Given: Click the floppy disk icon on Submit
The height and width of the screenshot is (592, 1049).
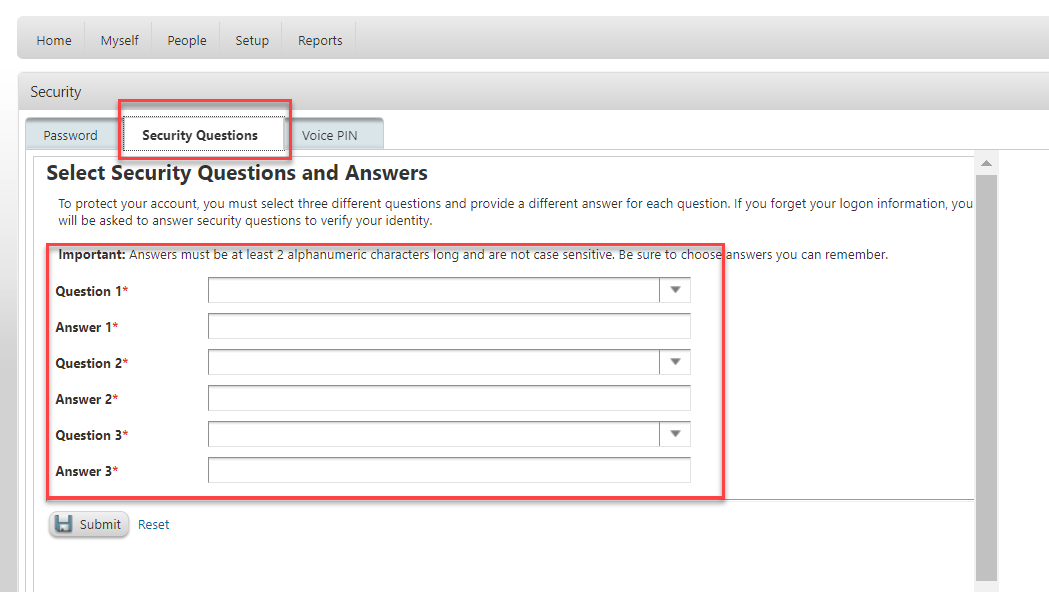Looking at the screenshot, I should [x=64, y=524].
